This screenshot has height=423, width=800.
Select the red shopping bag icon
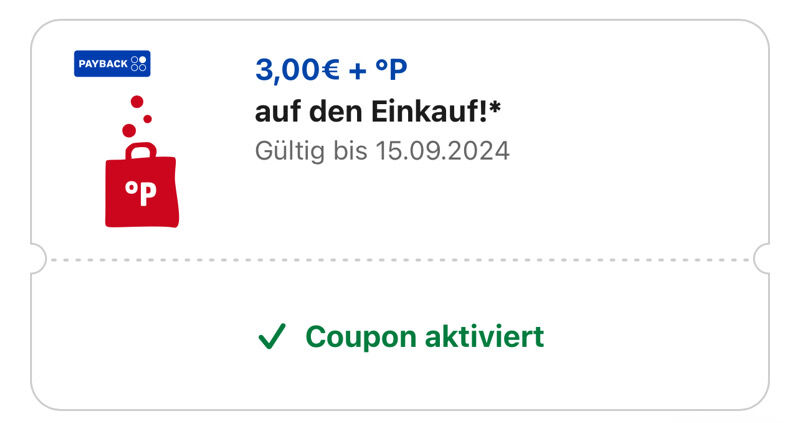point(142,185)
